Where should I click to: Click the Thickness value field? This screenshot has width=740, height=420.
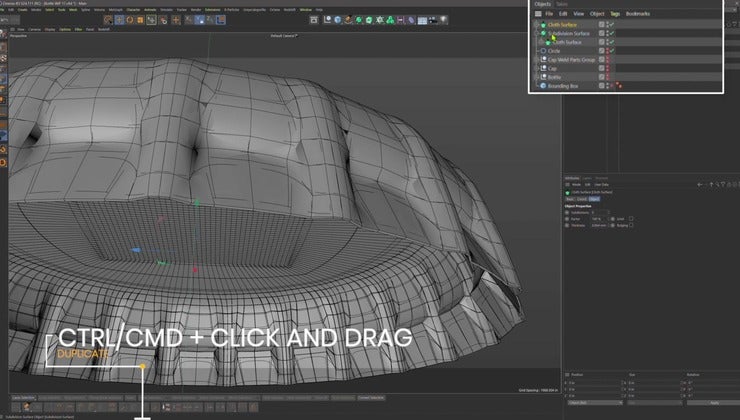[598, 225]
